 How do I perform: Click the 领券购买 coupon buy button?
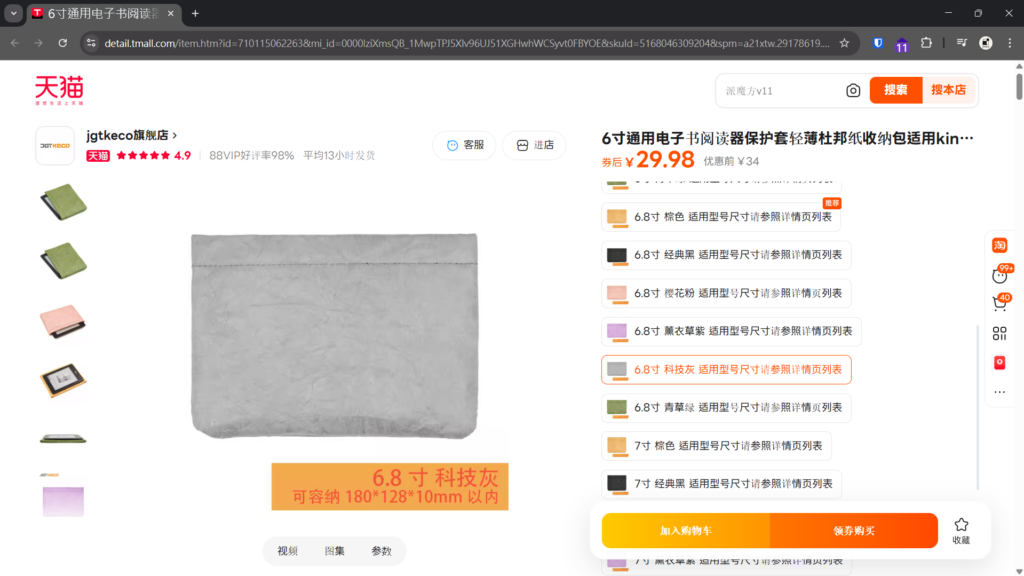click(853, 531)
